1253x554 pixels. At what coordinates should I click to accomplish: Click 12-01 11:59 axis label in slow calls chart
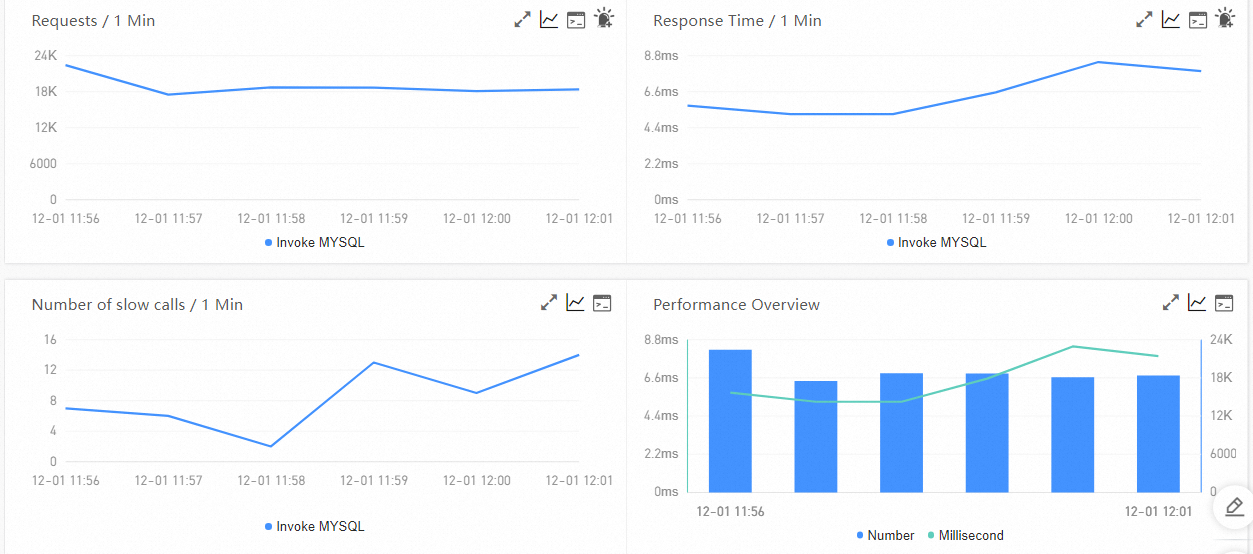click(374, 480)
